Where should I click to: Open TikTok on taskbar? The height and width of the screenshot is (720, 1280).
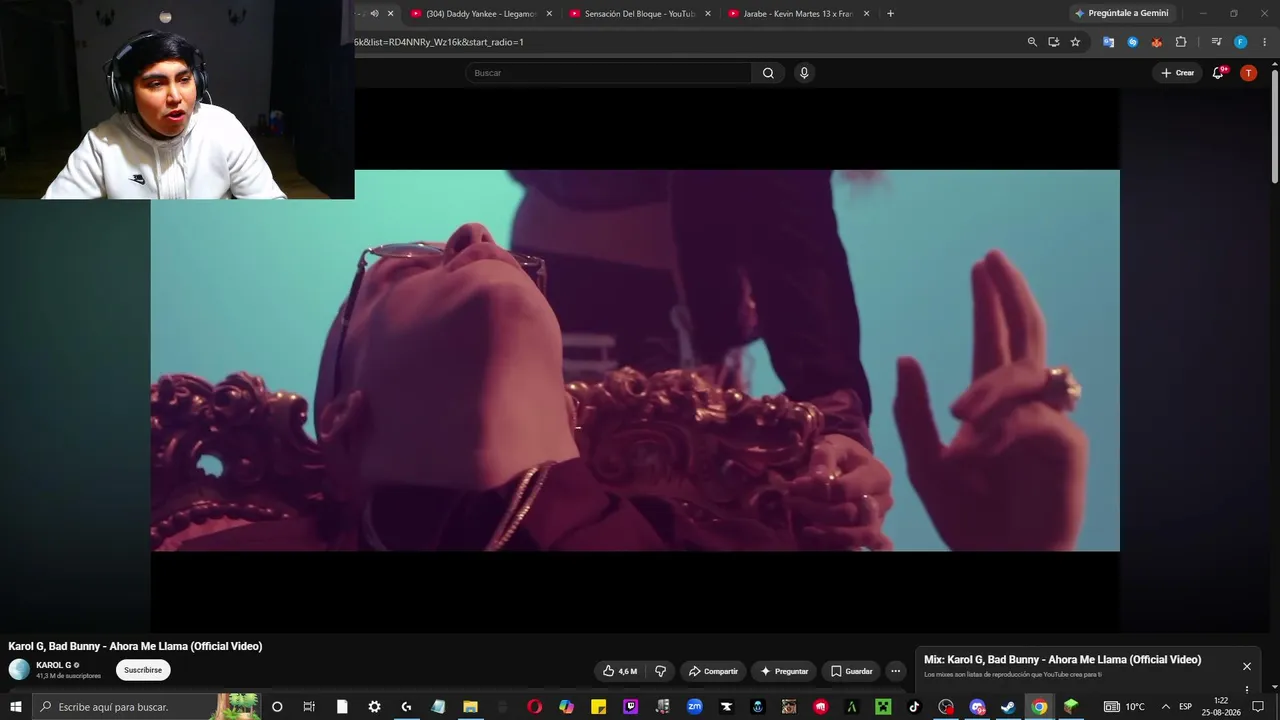point(914,707)
